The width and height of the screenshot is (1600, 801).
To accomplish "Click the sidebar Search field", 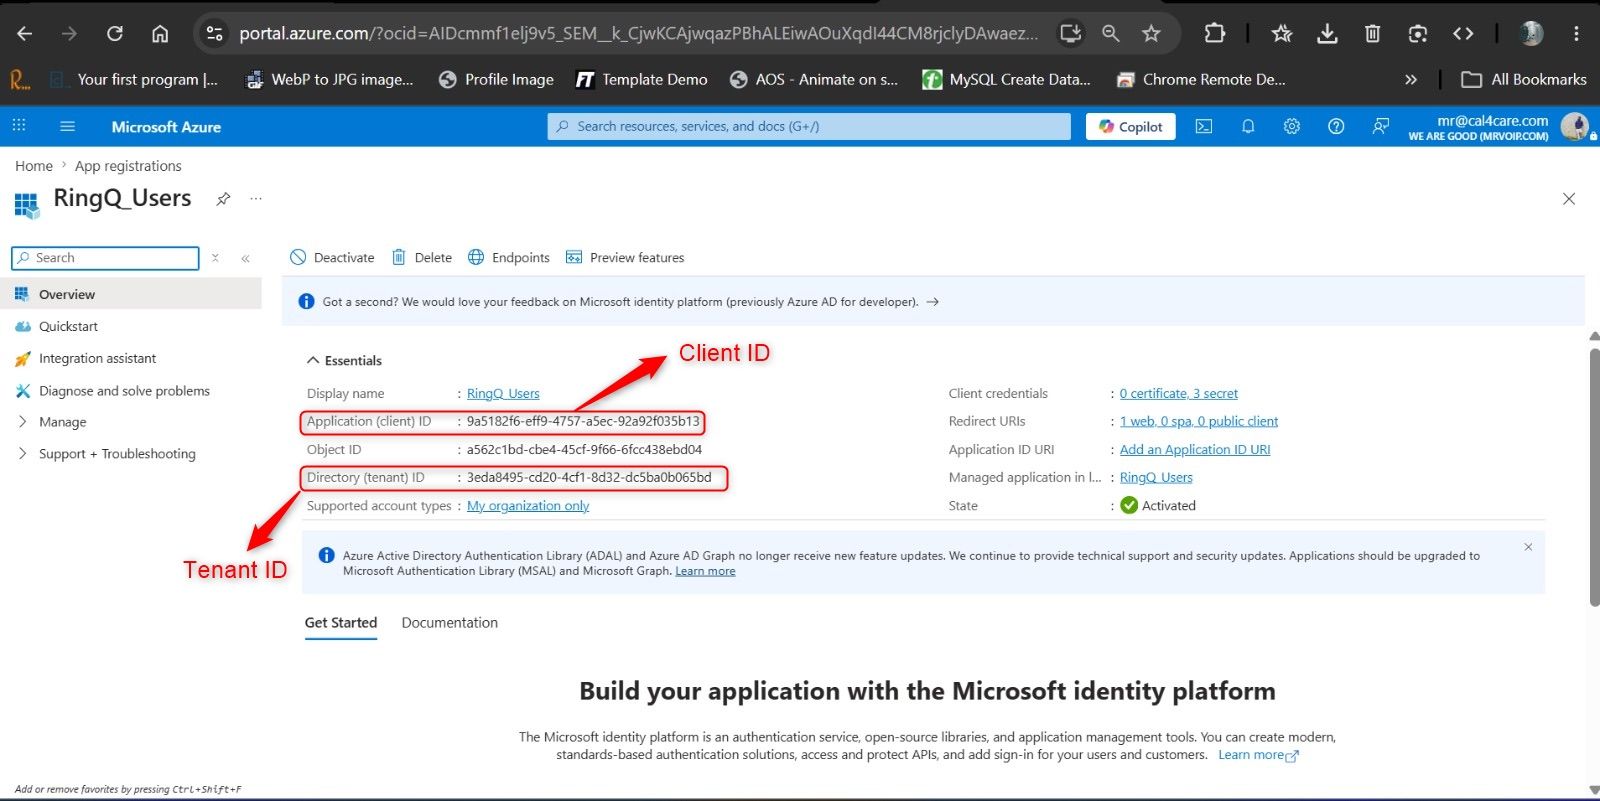I will (105, 258).
